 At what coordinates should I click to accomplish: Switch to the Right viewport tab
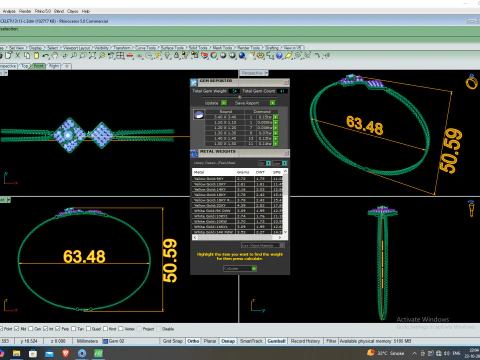point(54,66)
